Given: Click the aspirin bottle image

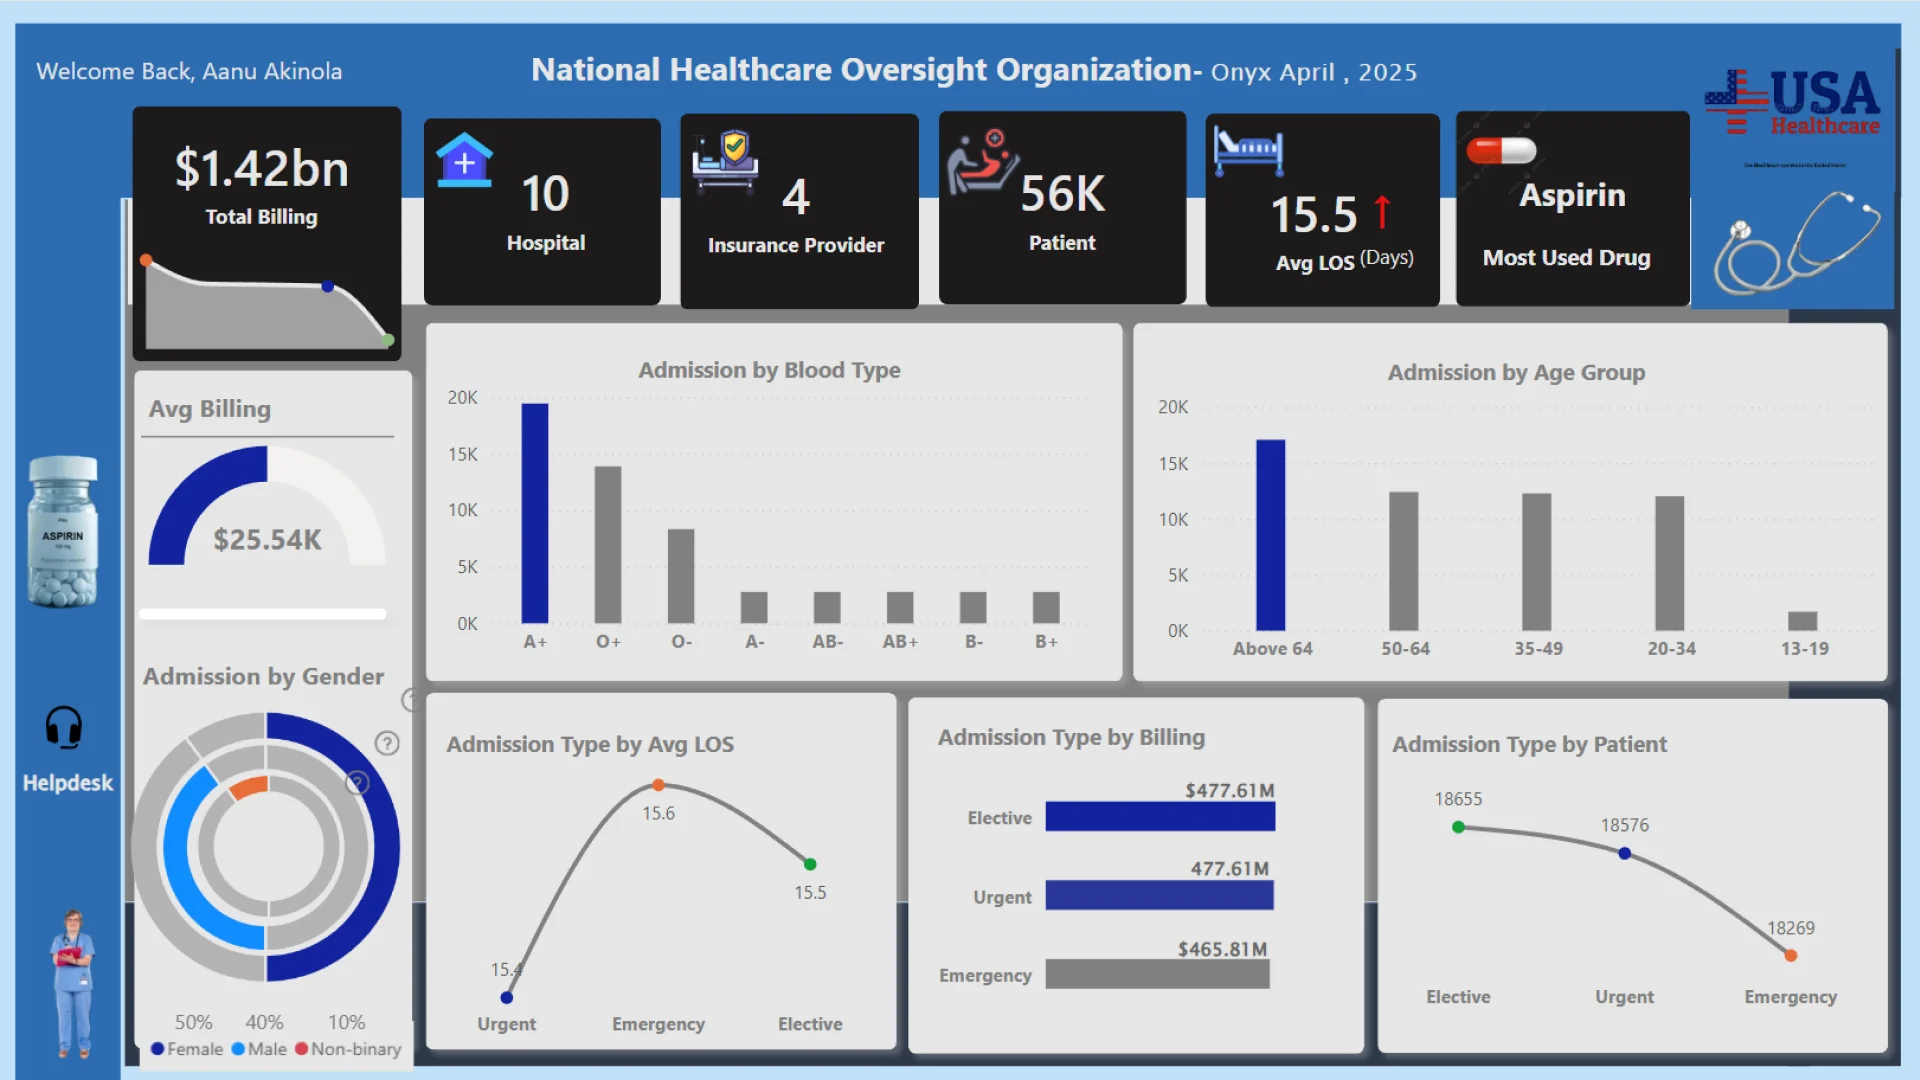Looking at the screenshot, I should click(x=63, y=531).
